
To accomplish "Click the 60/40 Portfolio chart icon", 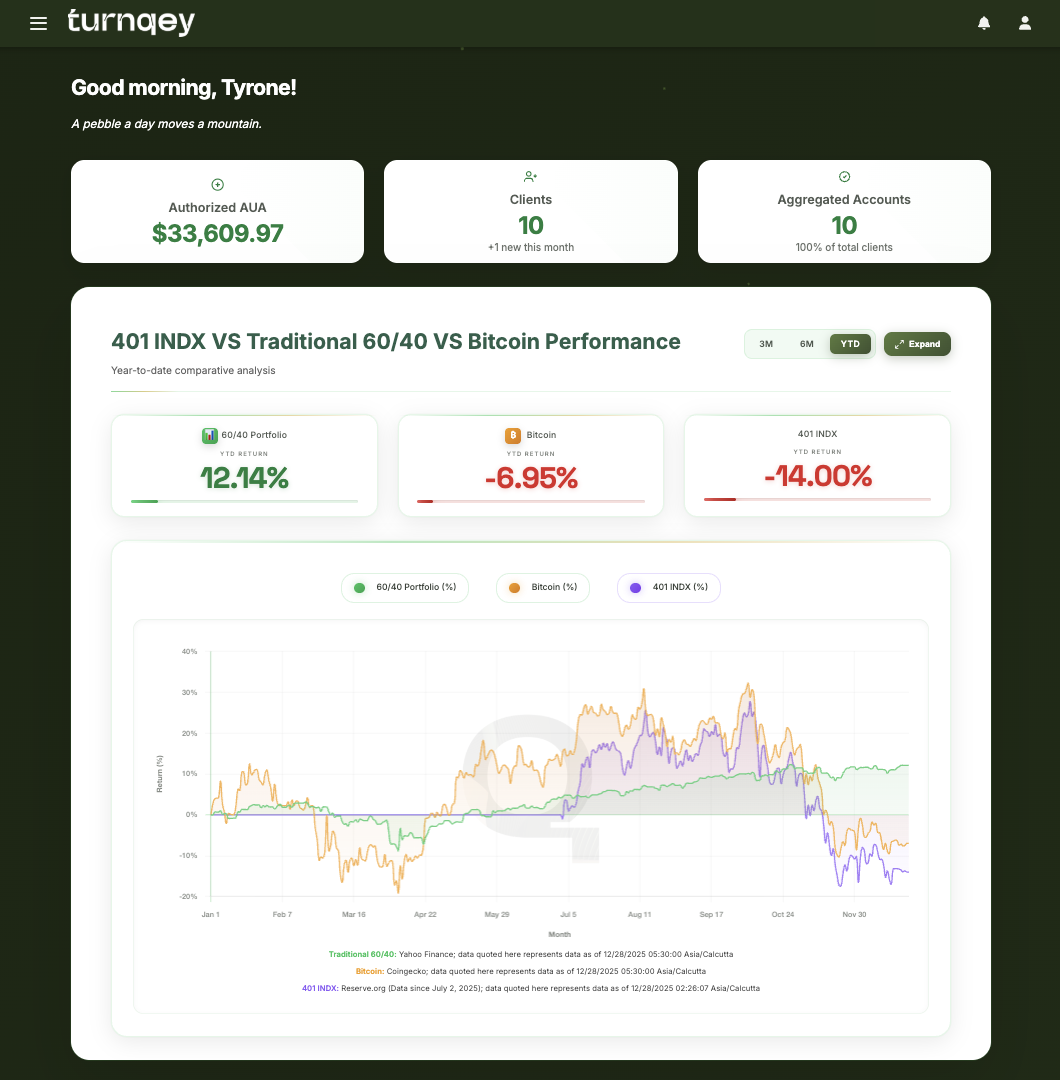I will coord(210,435).
